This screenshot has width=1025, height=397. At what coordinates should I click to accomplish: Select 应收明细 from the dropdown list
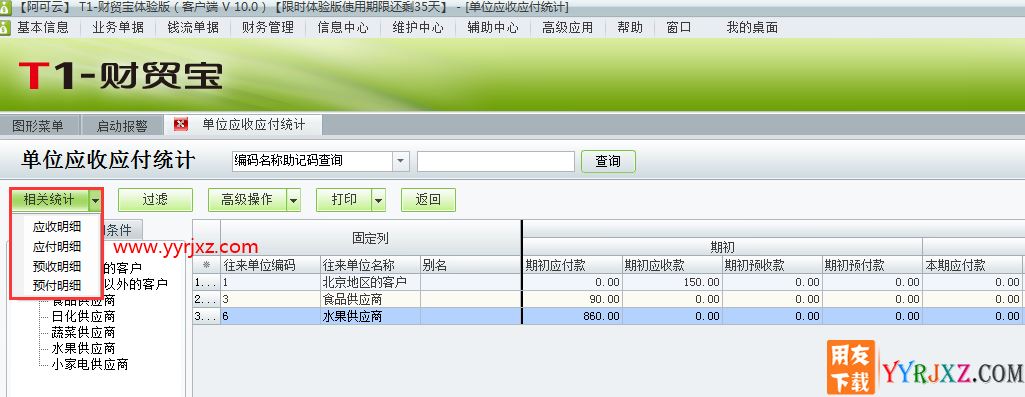(x=57, y=227)
